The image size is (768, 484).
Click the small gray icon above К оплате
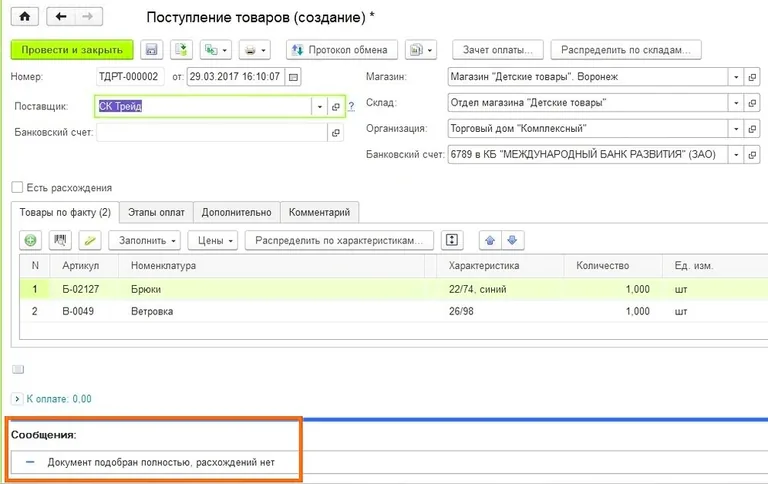coord(18,369)
